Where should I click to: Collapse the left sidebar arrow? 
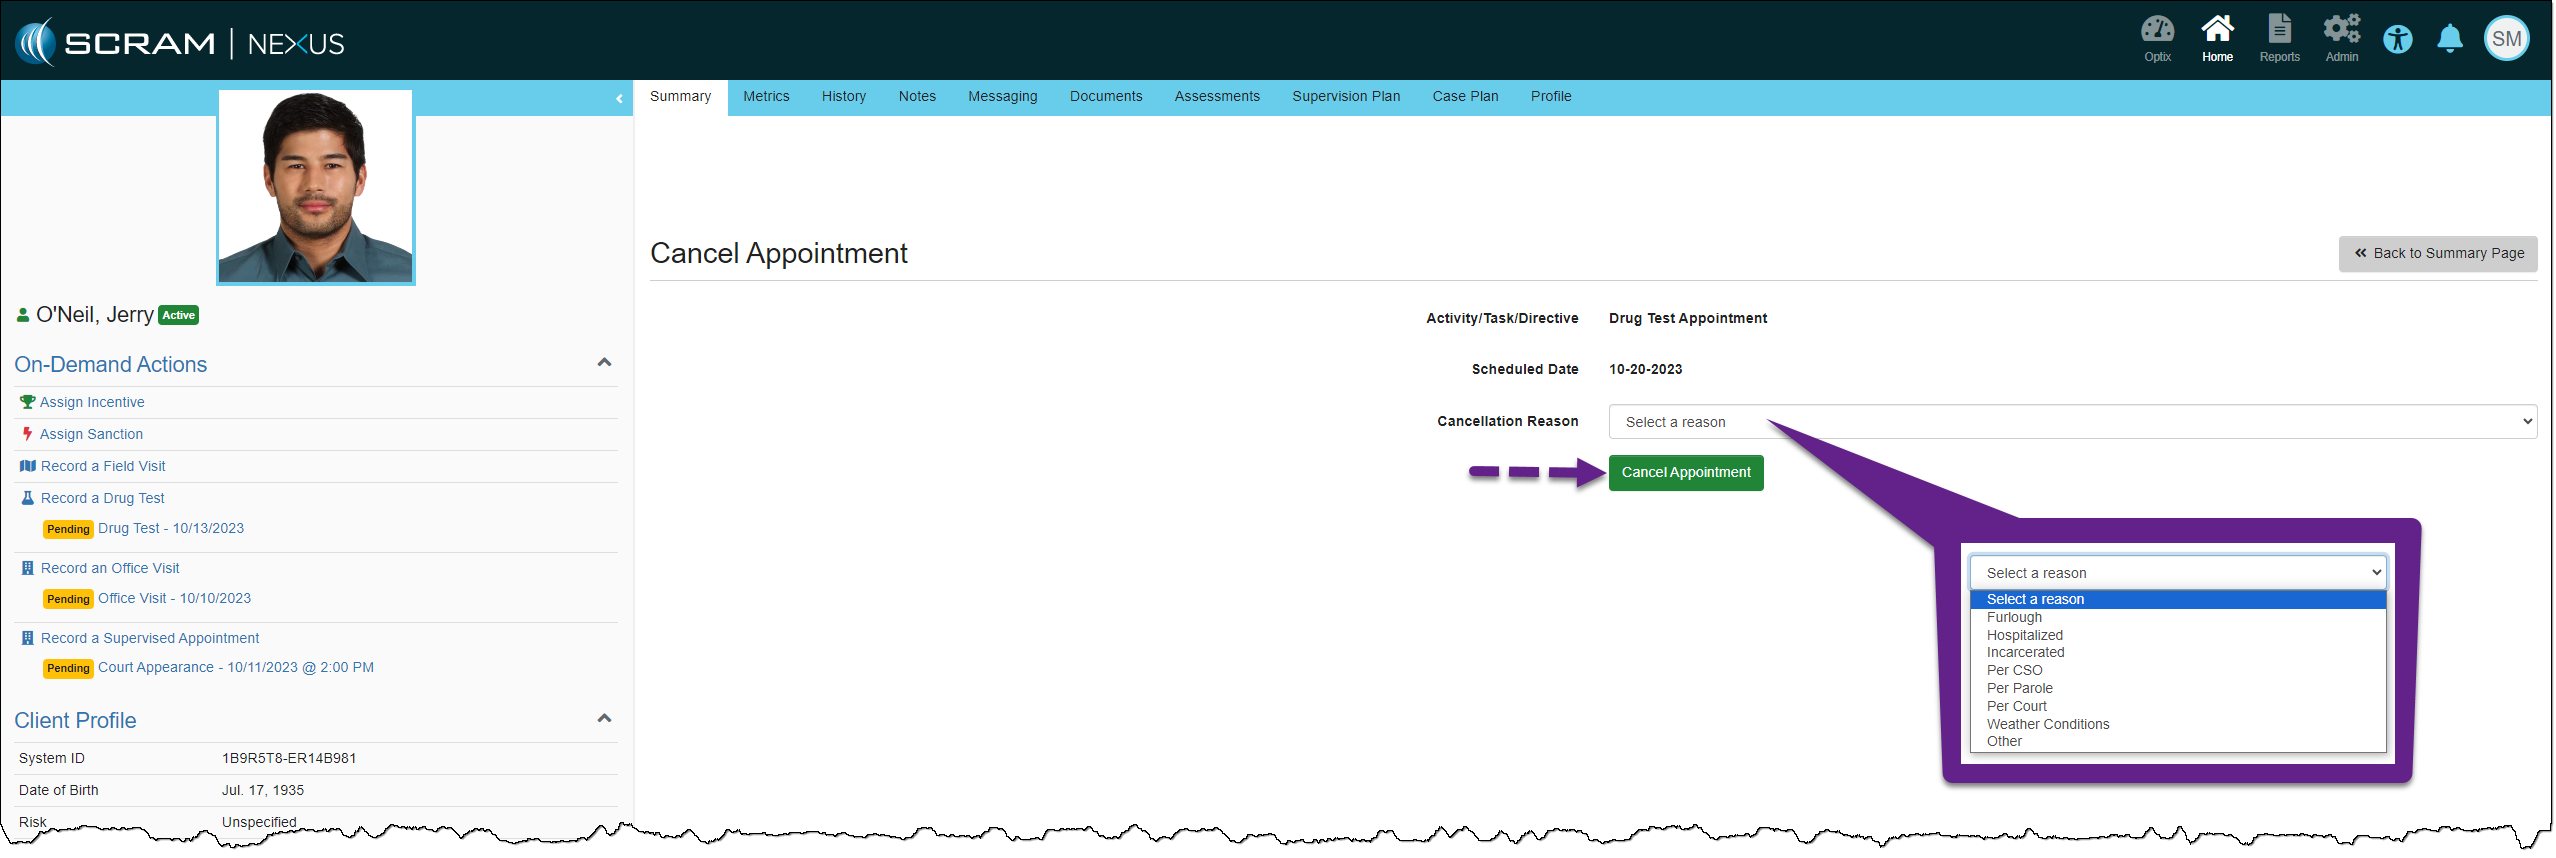point(619,98)
